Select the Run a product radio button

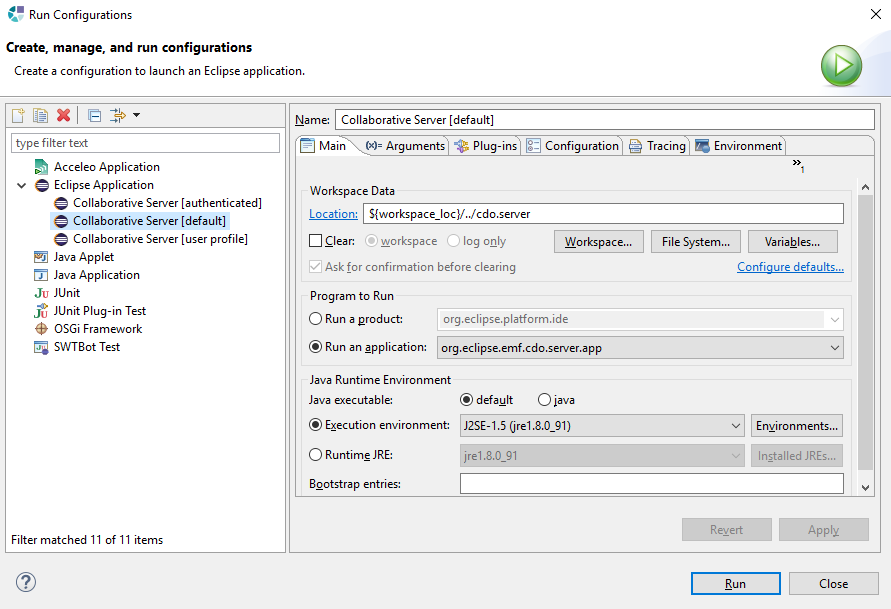pos(316,319)
